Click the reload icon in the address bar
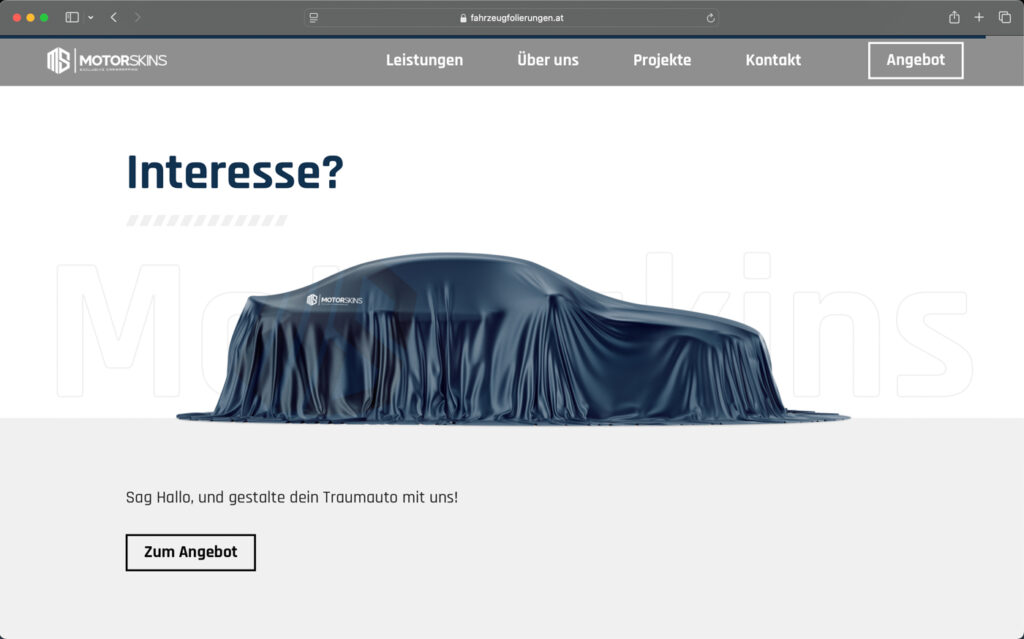The width and height of the screenshot is (1024, 639). 710,16
